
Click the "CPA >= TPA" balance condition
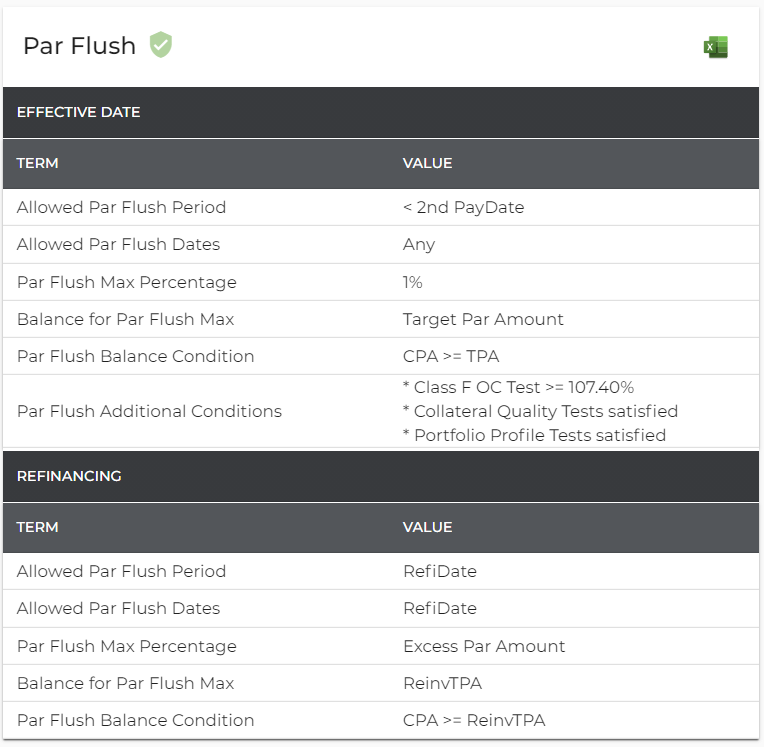pos(452,356)
